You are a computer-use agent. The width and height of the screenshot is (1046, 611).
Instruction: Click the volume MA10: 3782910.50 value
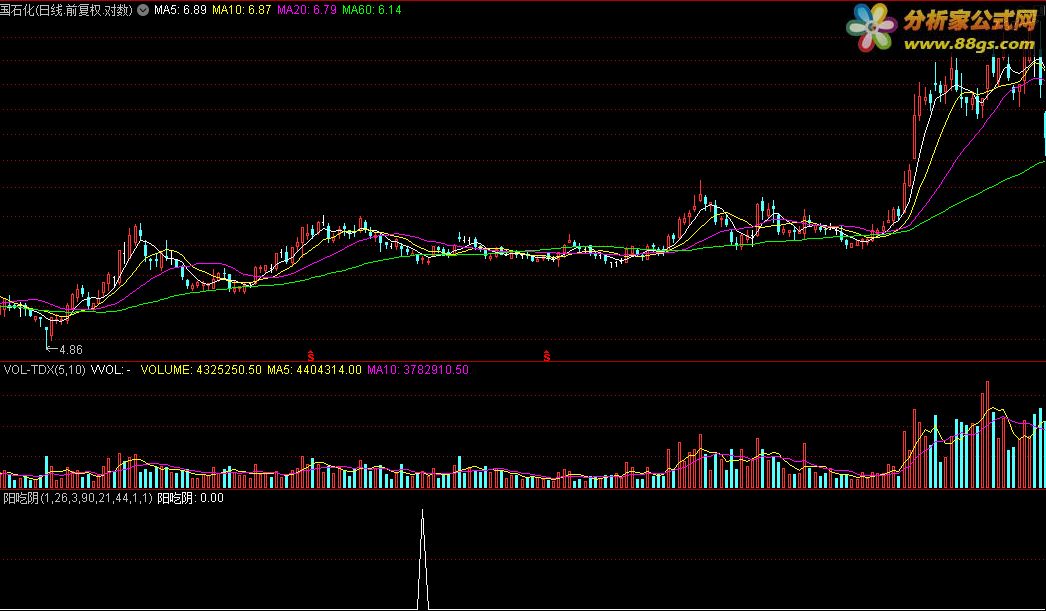pyautogui.click(x=418, y=370)
